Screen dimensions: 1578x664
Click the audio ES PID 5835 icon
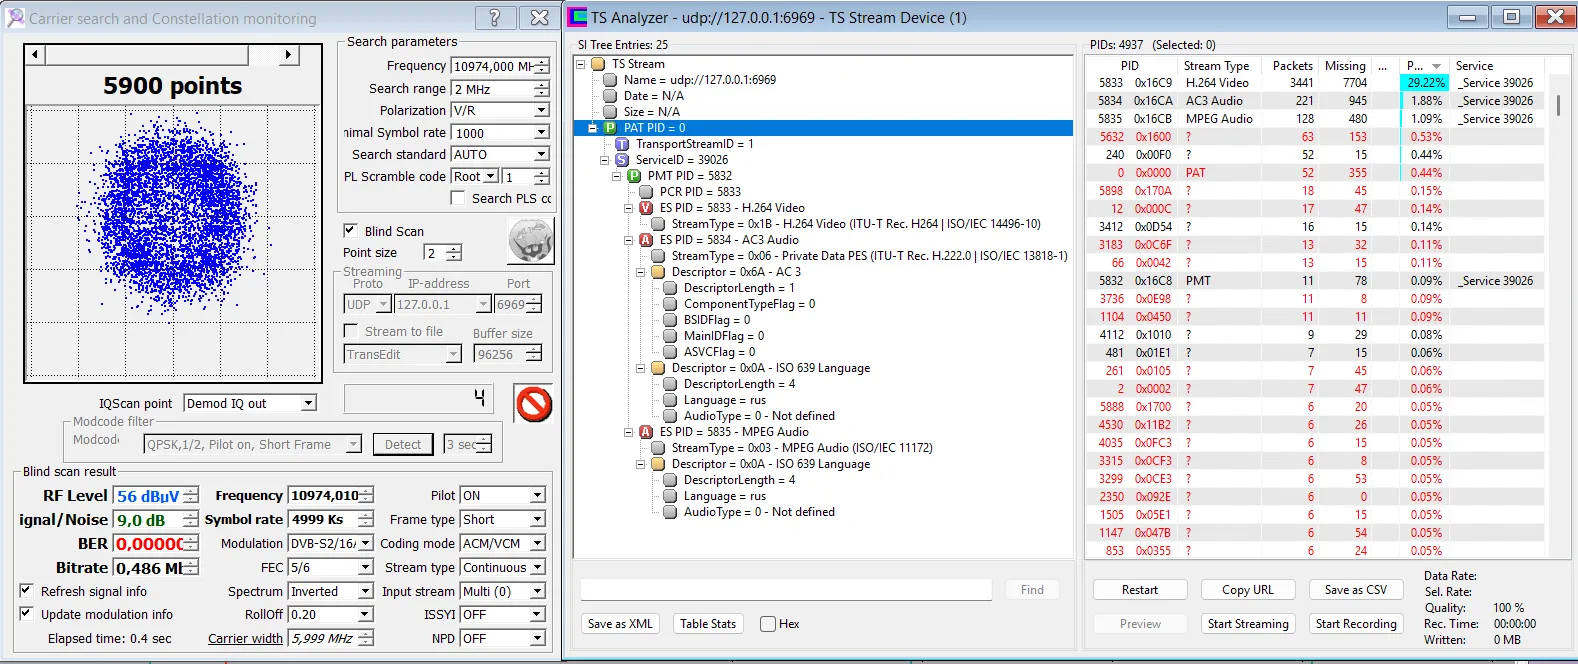click(646, 432)
